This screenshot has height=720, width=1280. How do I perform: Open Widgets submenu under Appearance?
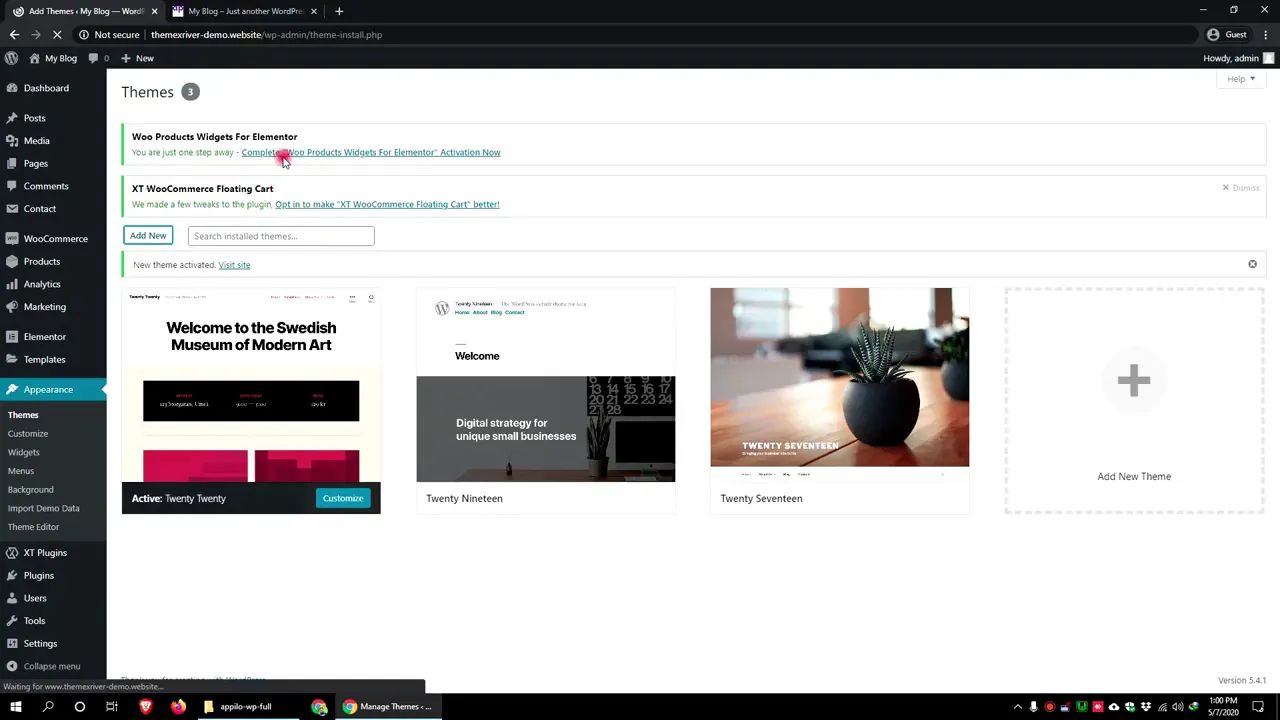click(24, 452)
